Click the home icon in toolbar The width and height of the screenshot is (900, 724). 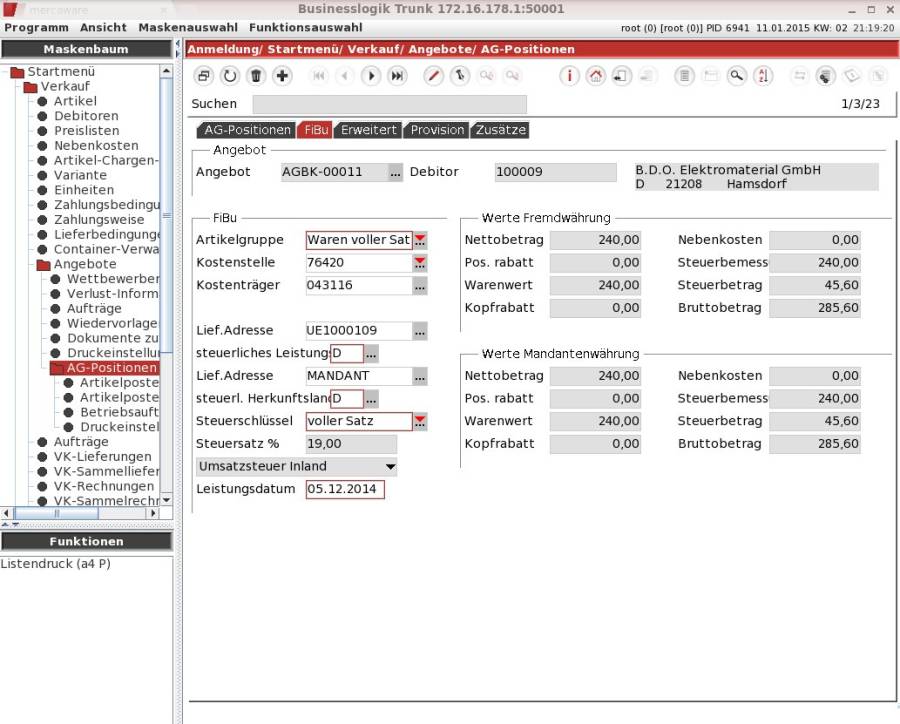point(596,76)
